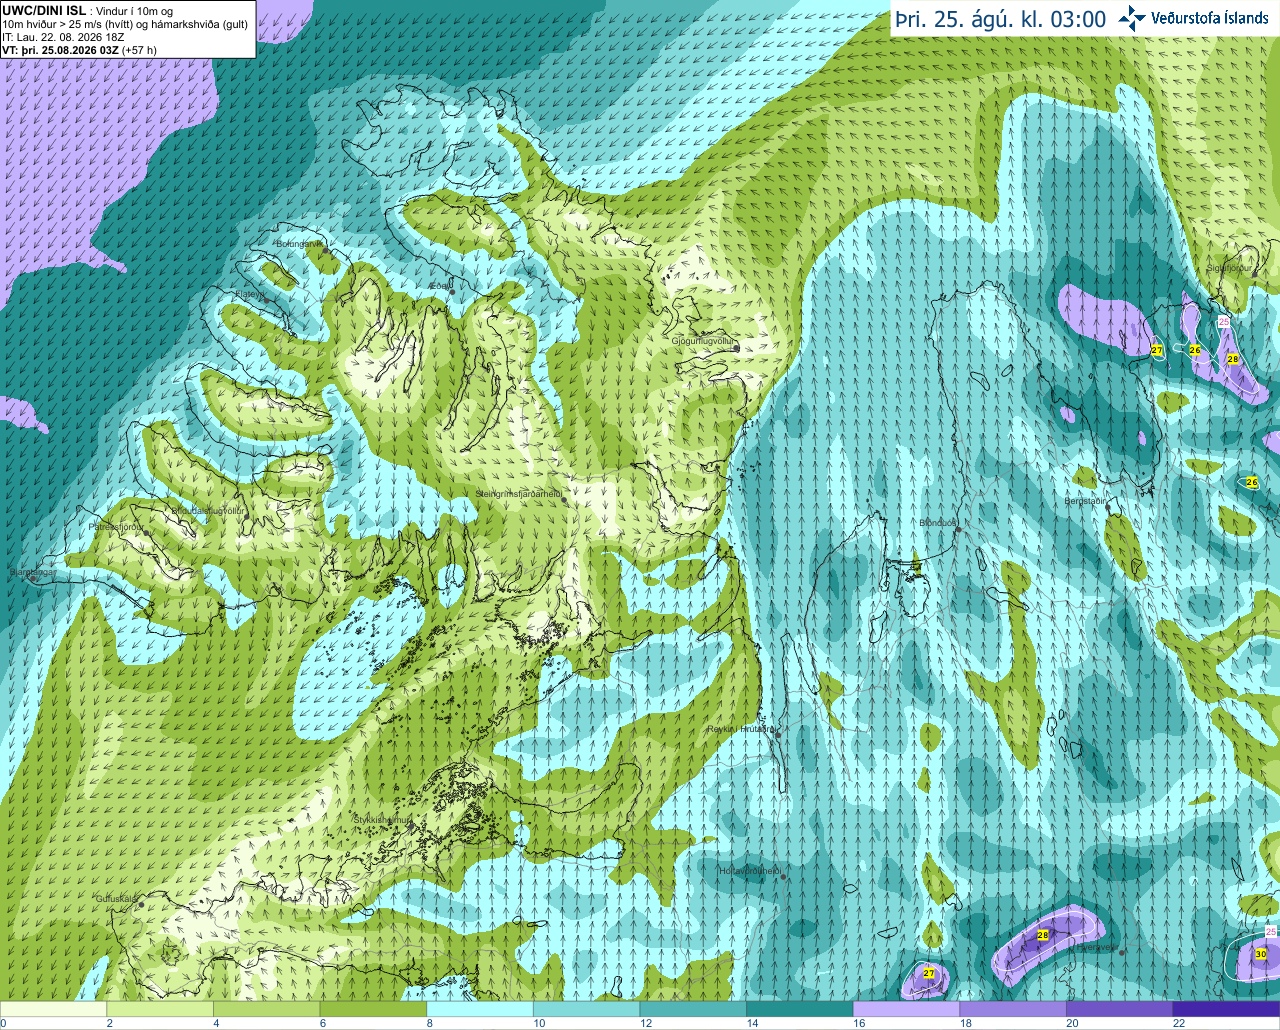Click the Veðurstofa Íslands logo

(1194, 18)
